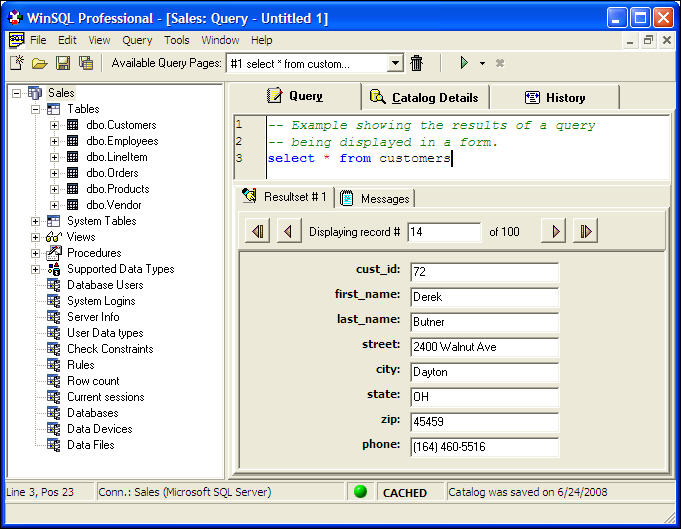Click the green connection status indicator
Screen dimensions: 681x529
pos(360,492)
